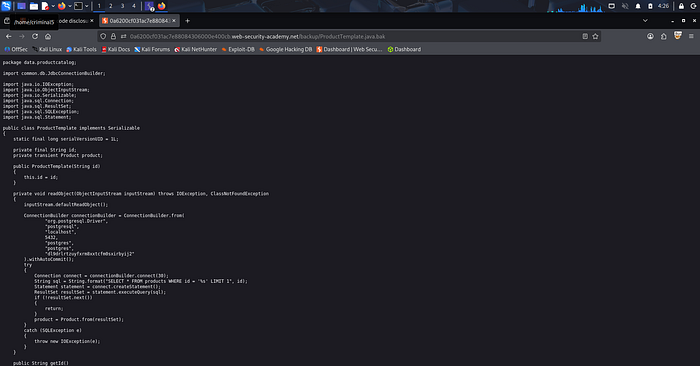Click the database password string line
This screenshot has height=366, width=700.
tap(90, 254)
